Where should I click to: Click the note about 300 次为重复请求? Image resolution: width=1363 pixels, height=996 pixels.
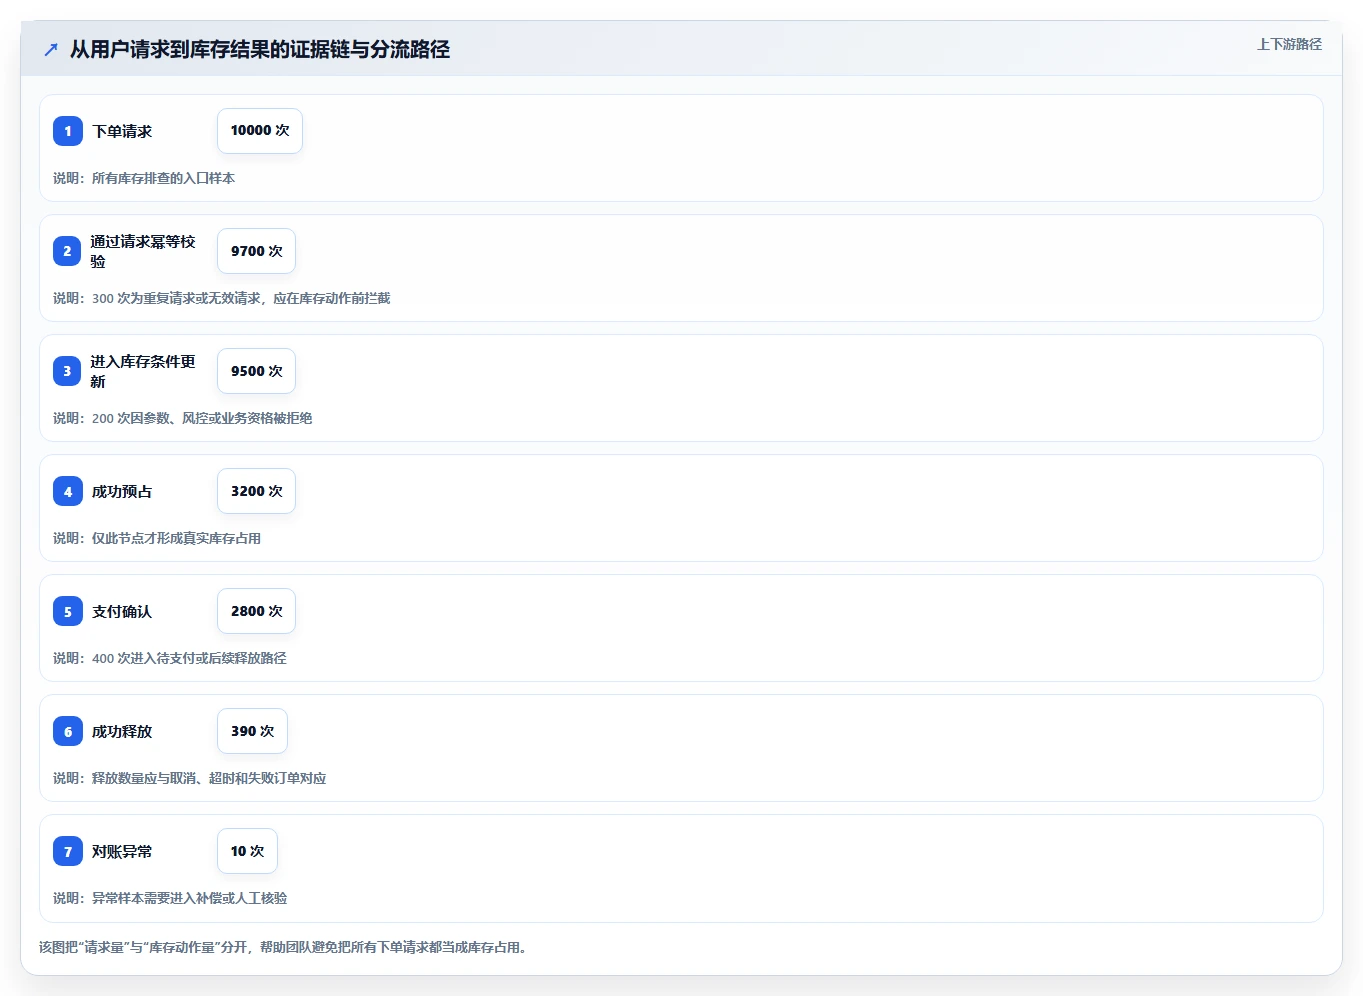tap(222, 298)
